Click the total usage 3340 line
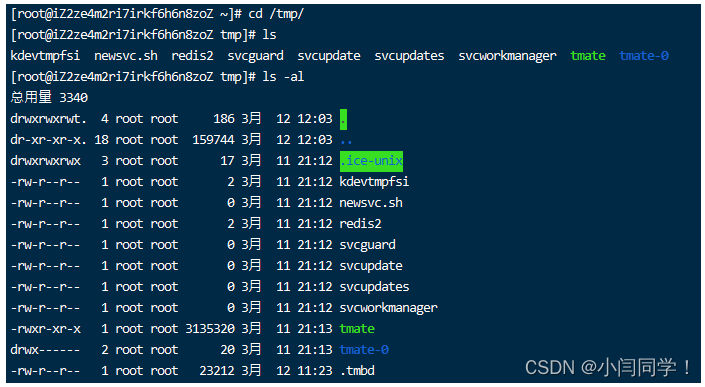 point(49,98)
